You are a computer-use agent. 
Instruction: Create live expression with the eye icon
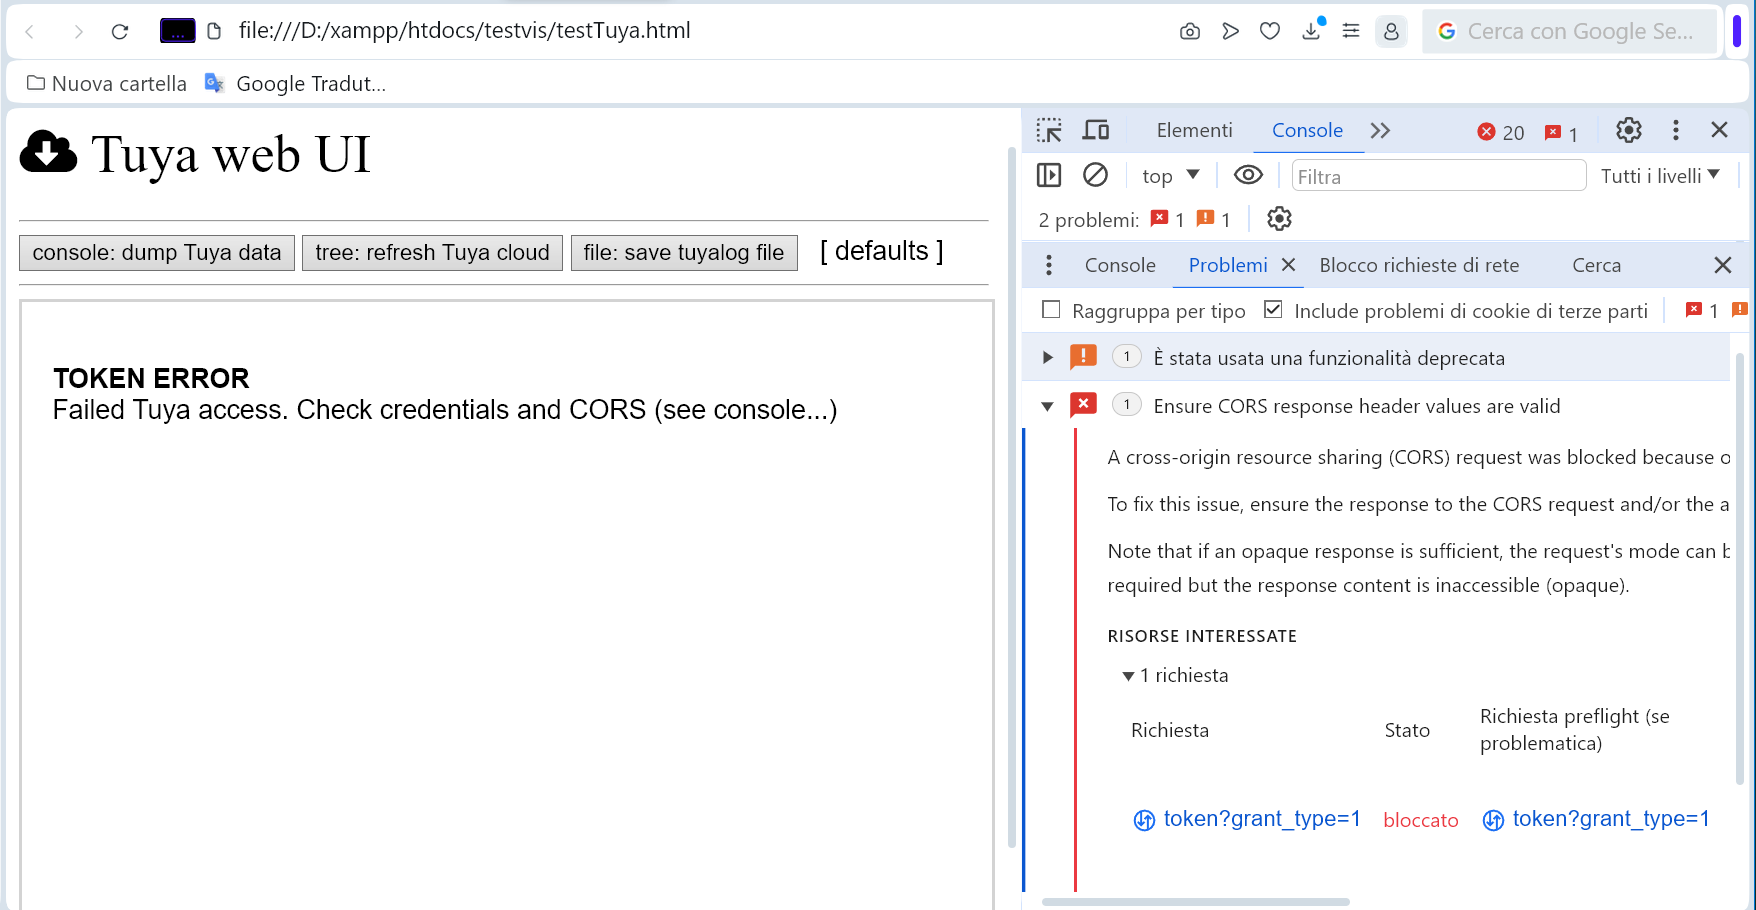[1248, 175]
